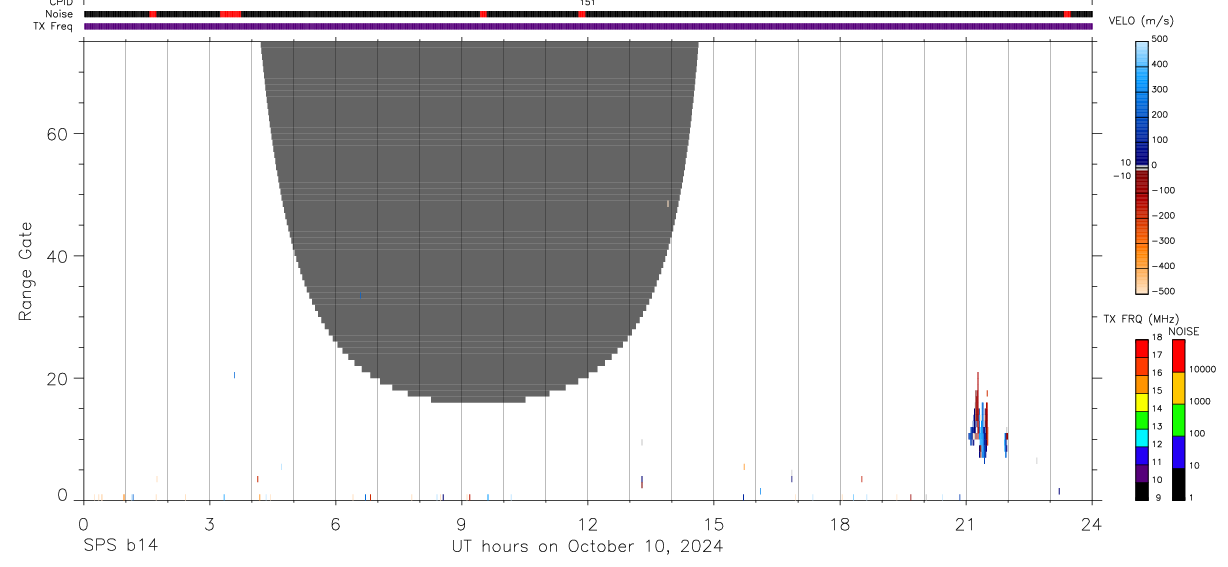Click TX FRQ legend value 14
The height and width of the screenshot is (567, 1228).
1156,408
